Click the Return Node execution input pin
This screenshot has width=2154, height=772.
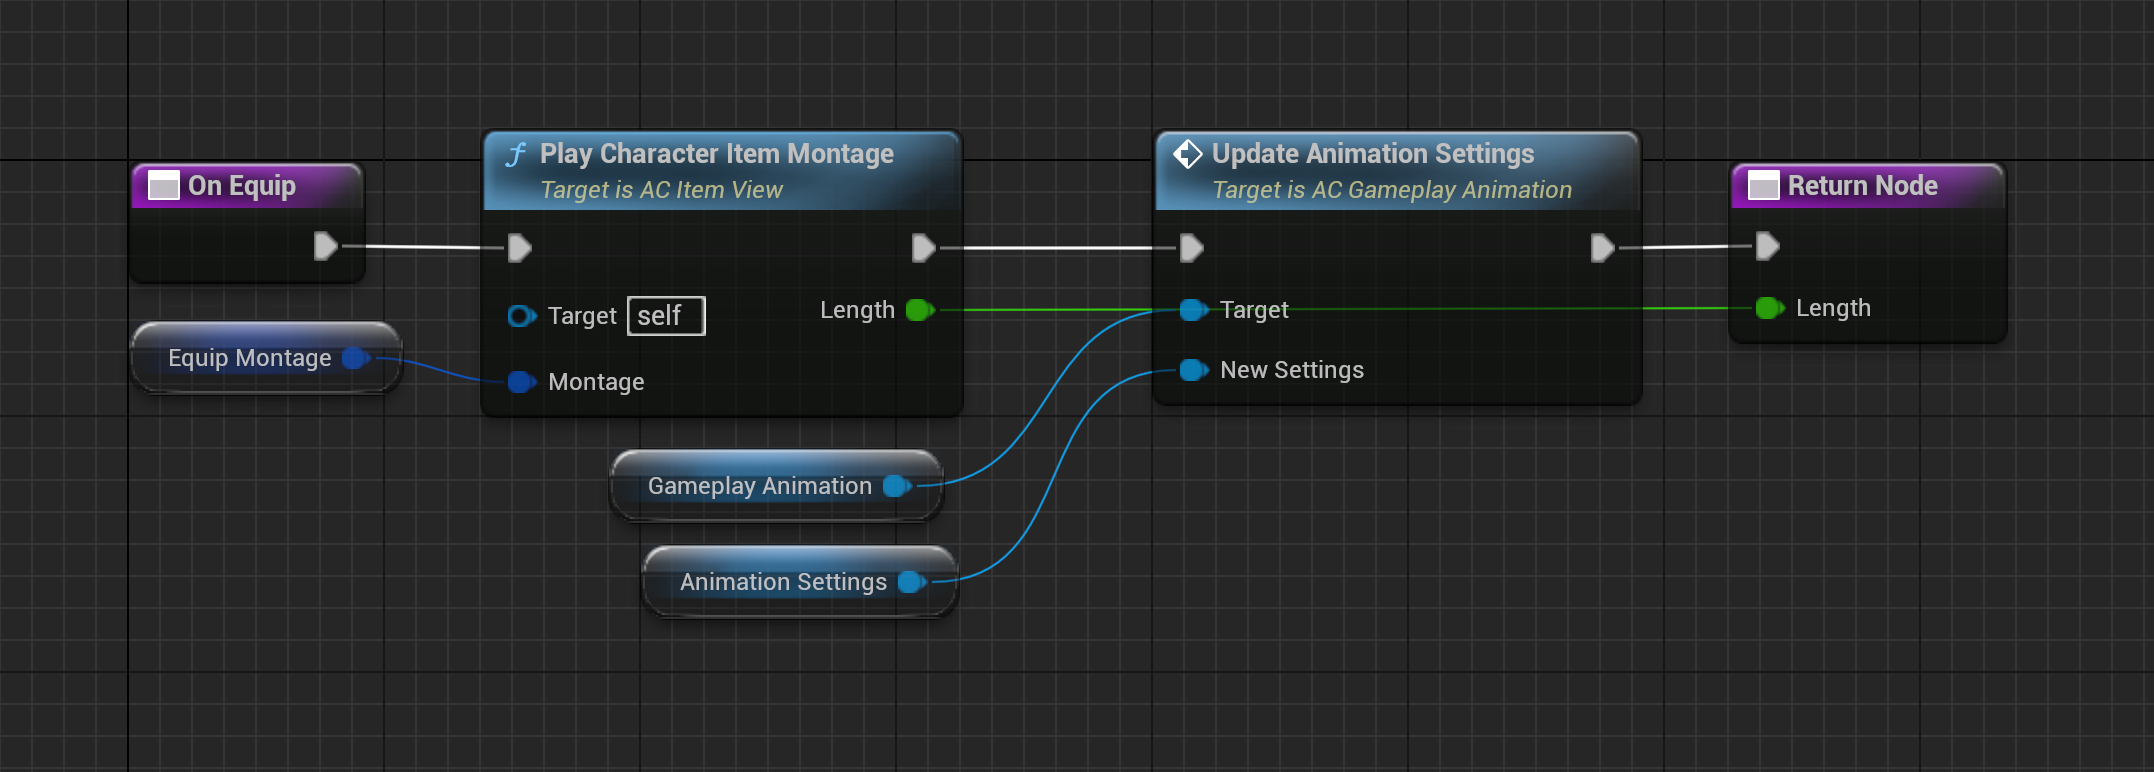tap(1768, 246)
